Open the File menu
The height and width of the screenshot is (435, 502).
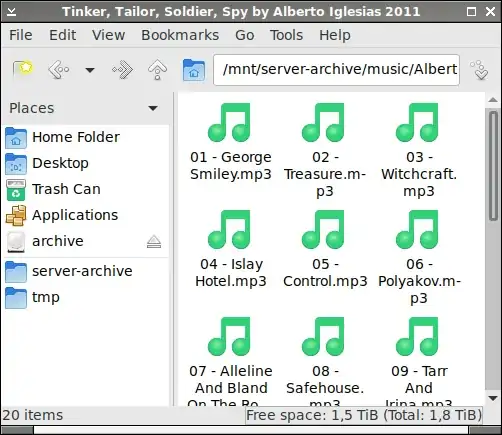click(x=21, y=35)
